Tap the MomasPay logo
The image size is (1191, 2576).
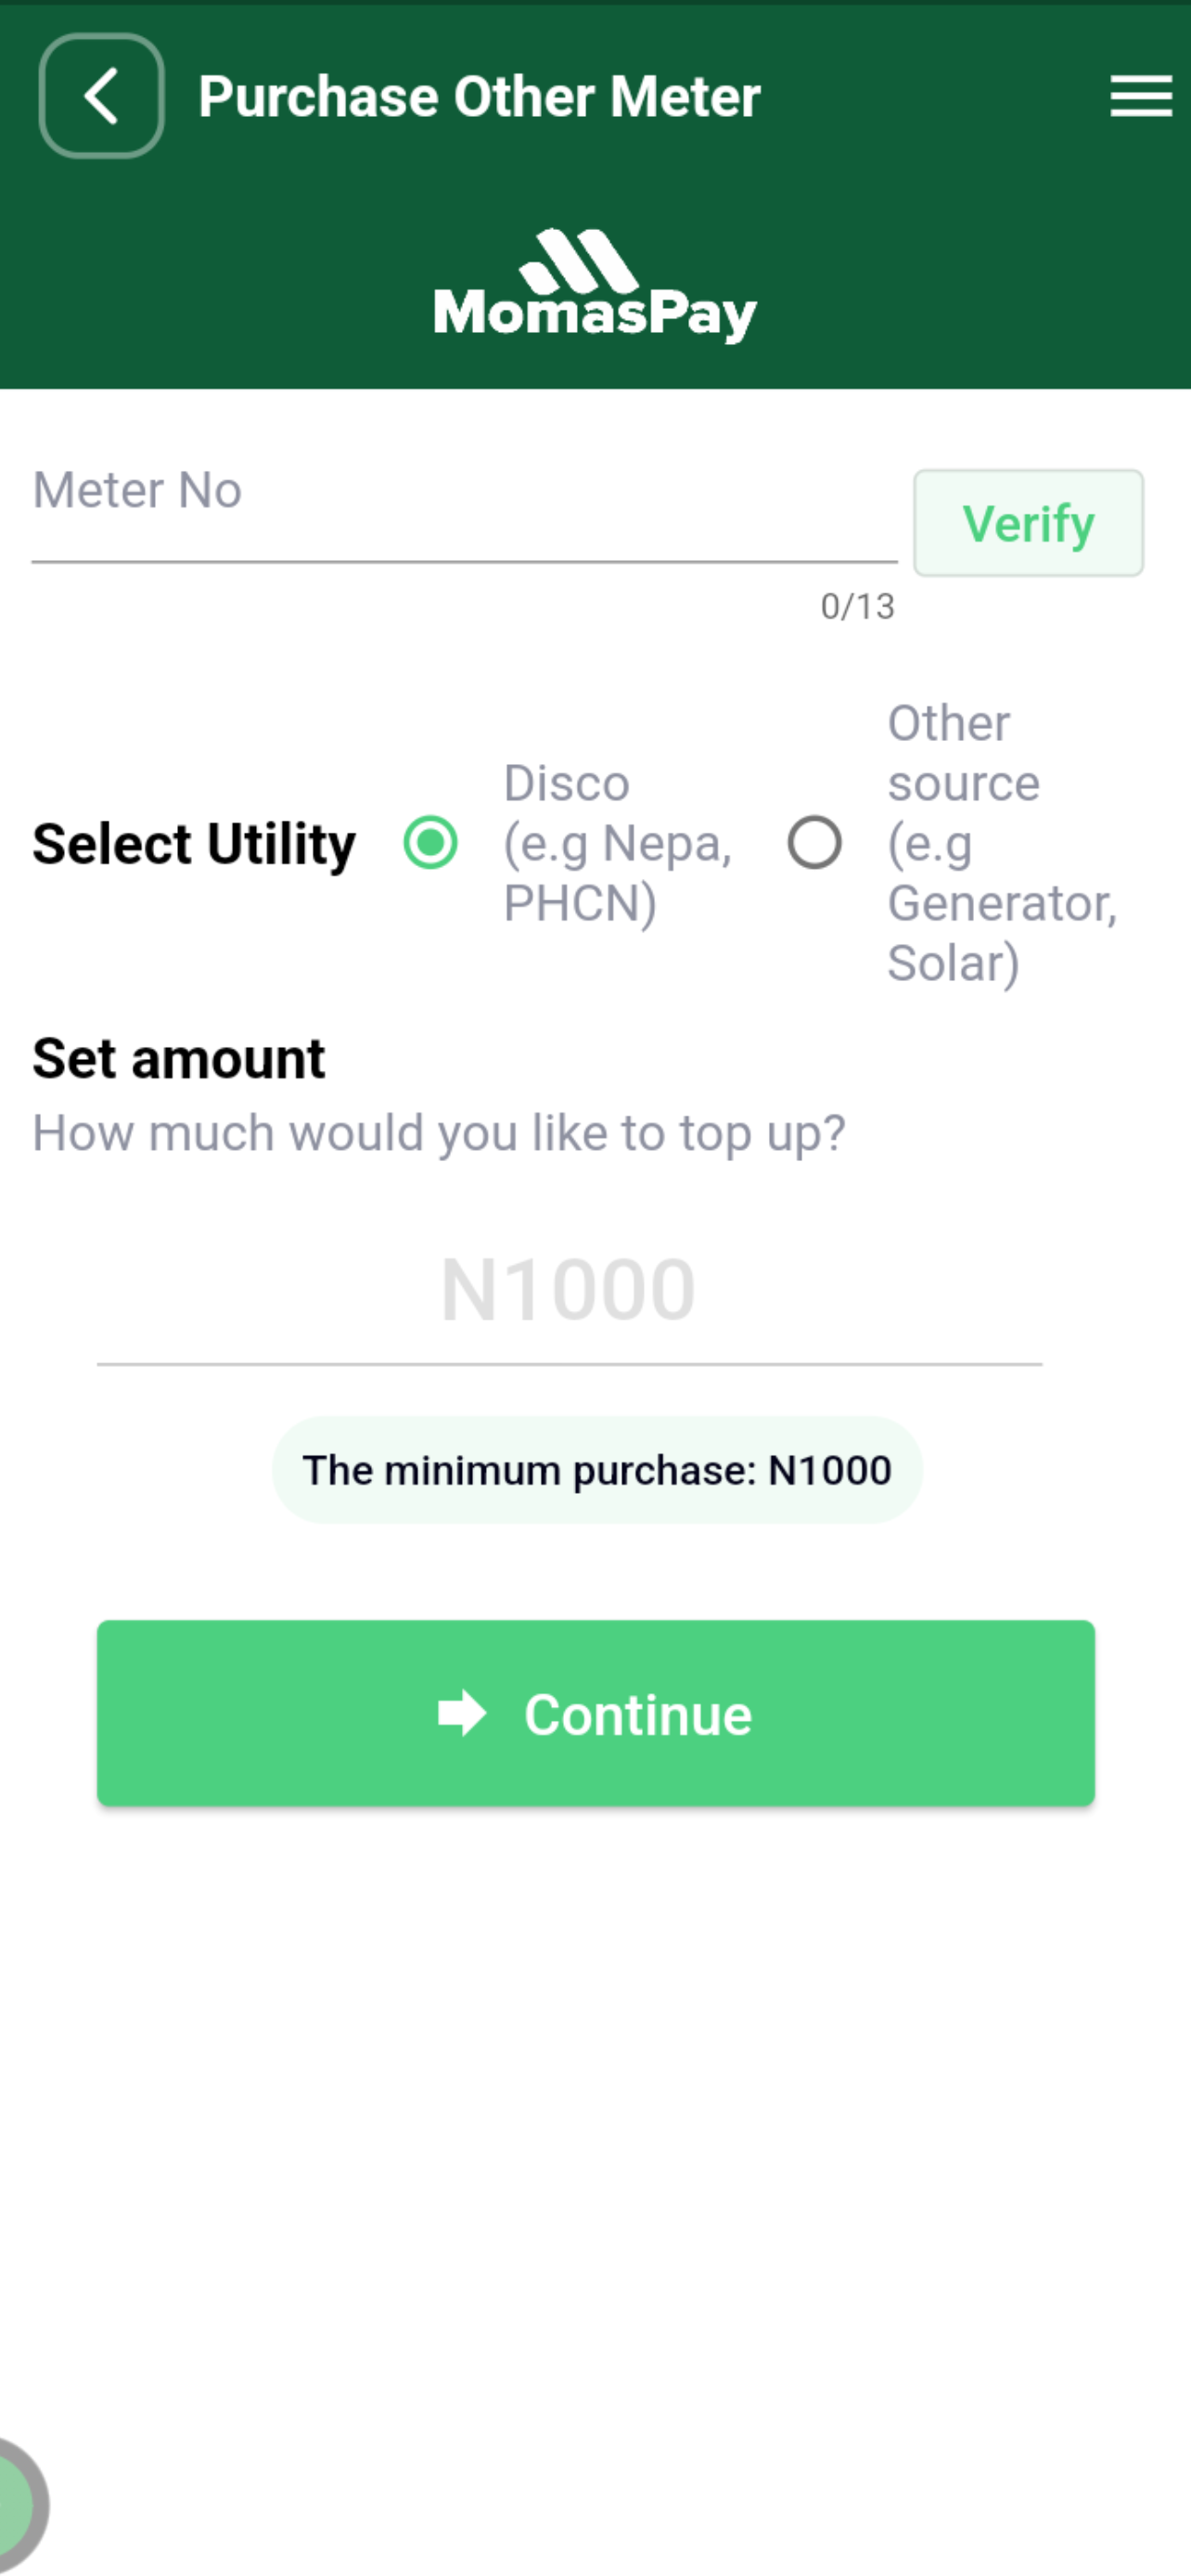coord(595,286)
